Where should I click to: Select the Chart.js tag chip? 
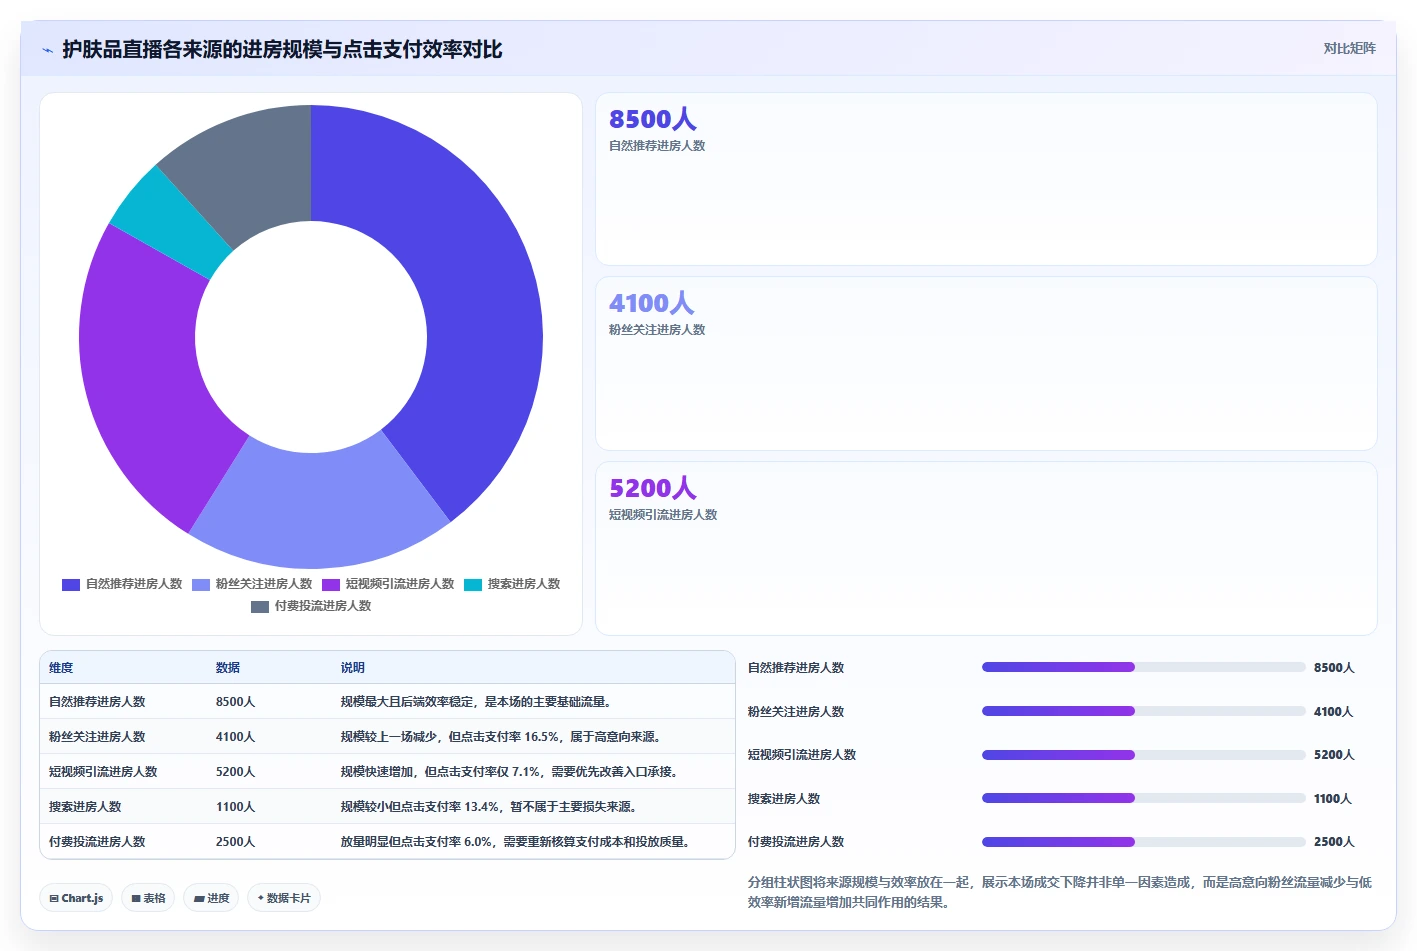(77, 898)
